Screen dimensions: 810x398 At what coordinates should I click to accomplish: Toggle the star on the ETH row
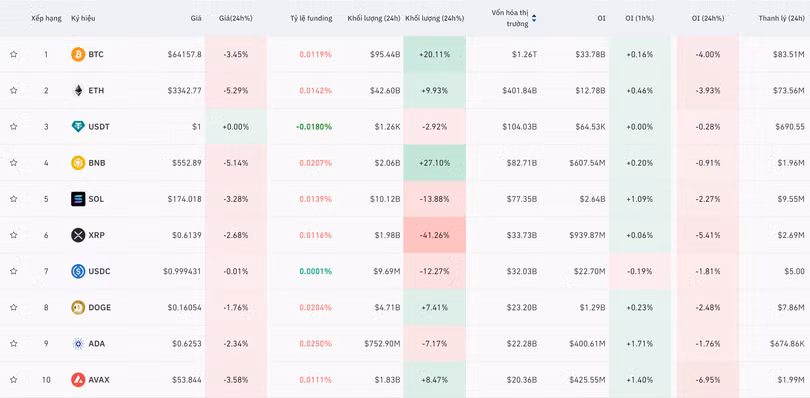click(x=13, y=90)
